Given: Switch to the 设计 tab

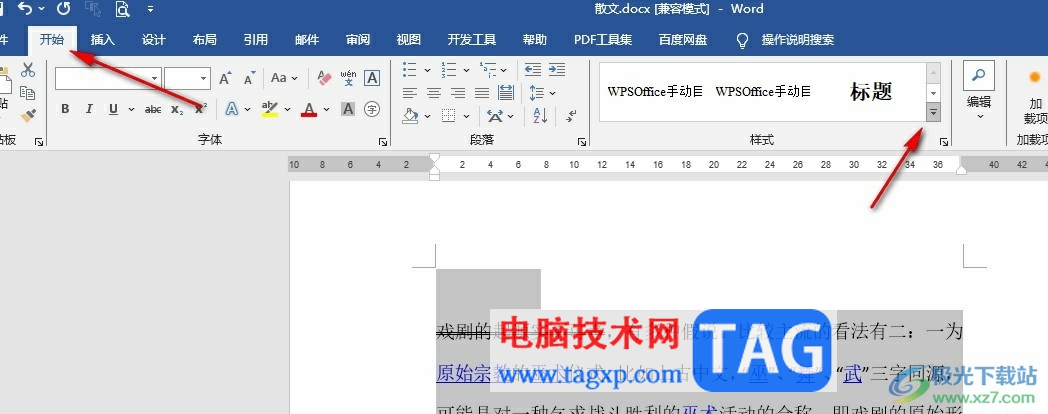Looking at the screenshot, I should pos(154,40).
